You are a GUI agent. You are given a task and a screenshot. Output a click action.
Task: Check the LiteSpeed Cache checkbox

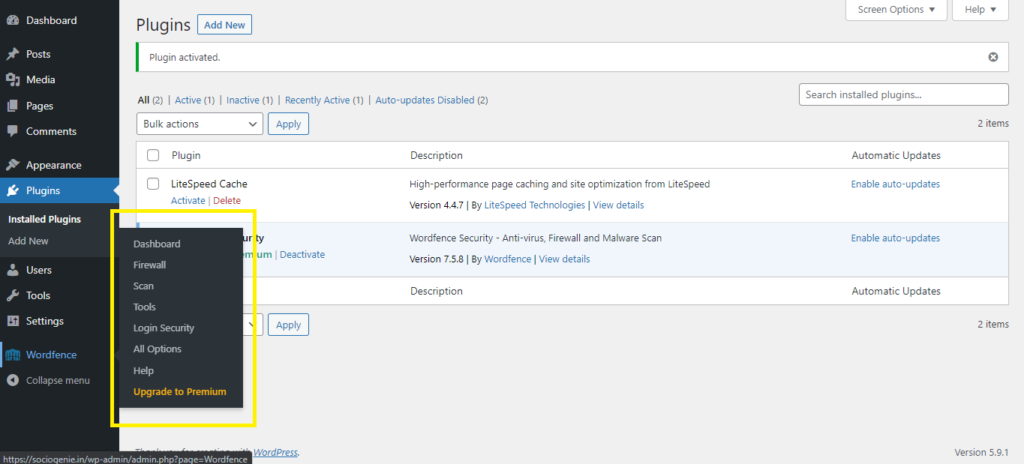click(x=153, y=184)
